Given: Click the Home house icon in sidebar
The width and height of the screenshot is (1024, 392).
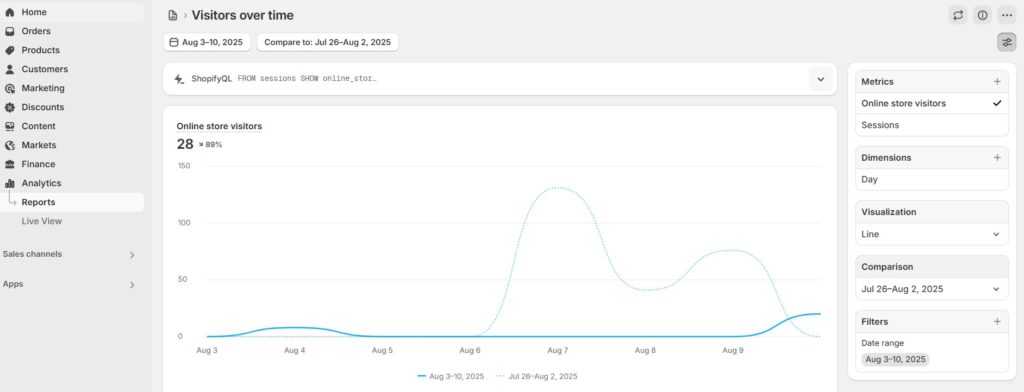Looking at the screenshot, I should click(x=10, y=12).
